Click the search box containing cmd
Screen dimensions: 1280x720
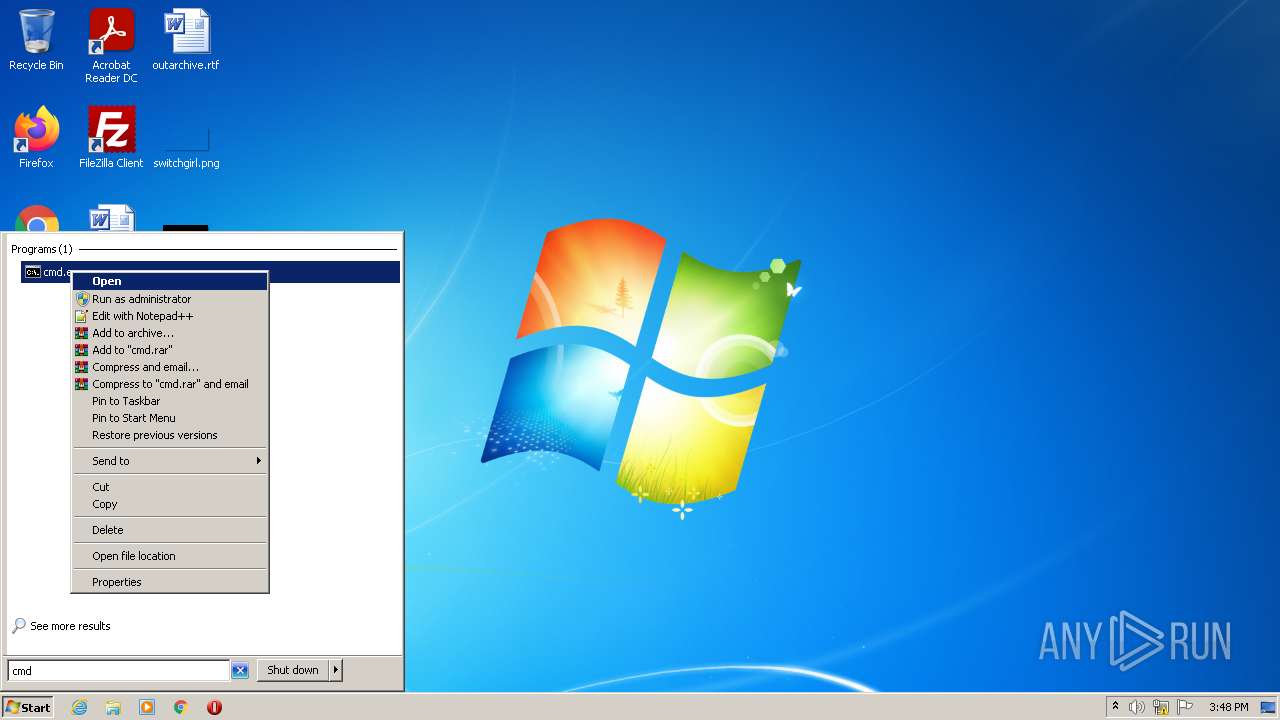pos(118,671)
